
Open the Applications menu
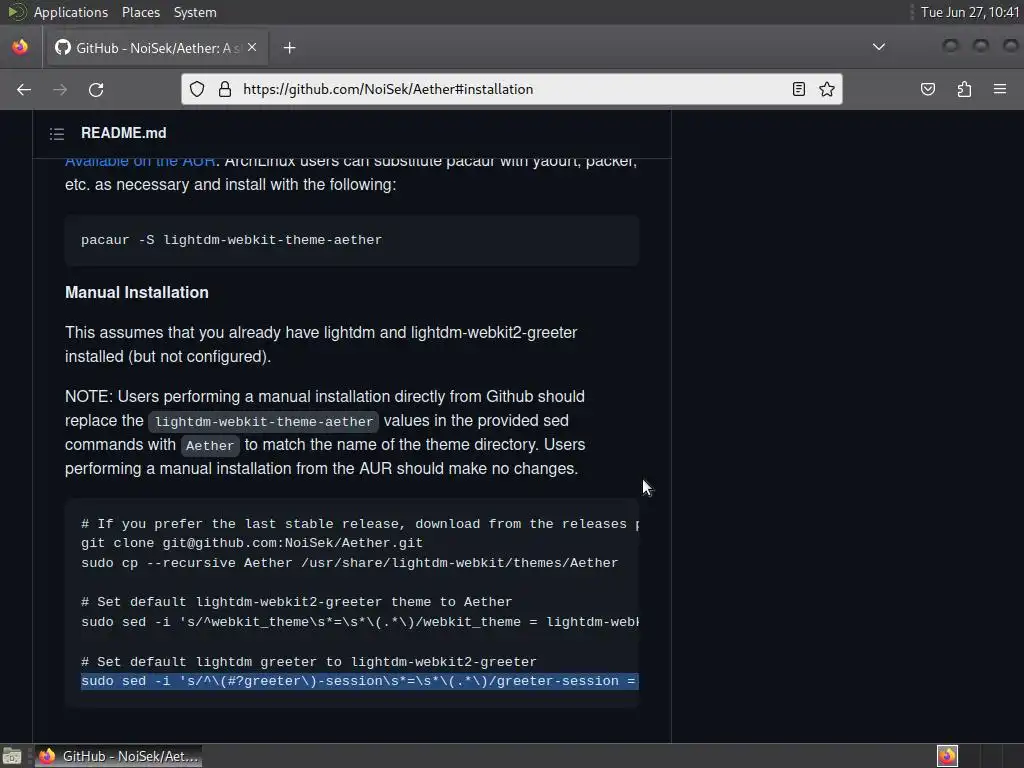pyautogui.click(x=71, y=12)
